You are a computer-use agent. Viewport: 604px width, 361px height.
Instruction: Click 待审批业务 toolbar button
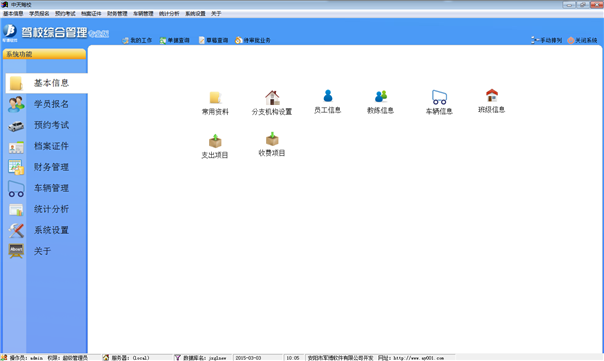click(x=253, y=40)
